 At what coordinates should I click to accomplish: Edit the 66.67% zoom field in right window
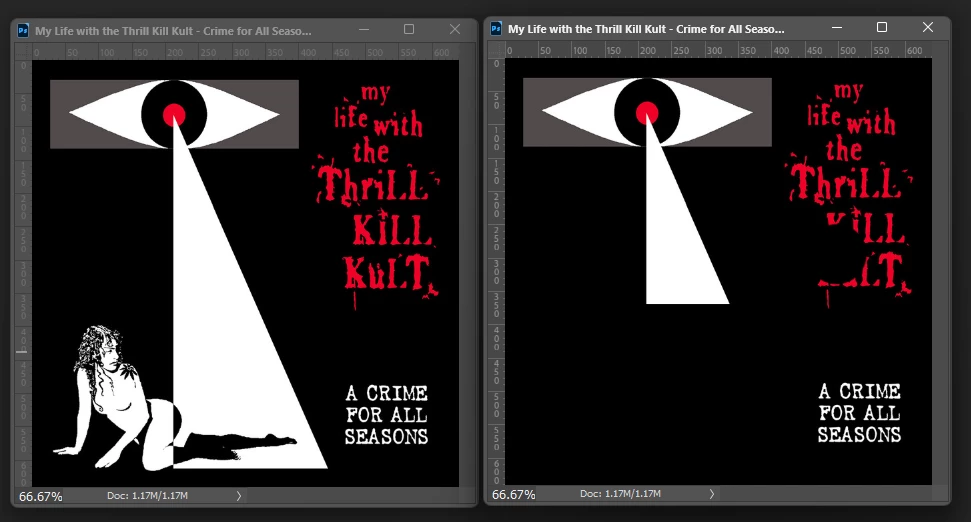pos(513,494)
